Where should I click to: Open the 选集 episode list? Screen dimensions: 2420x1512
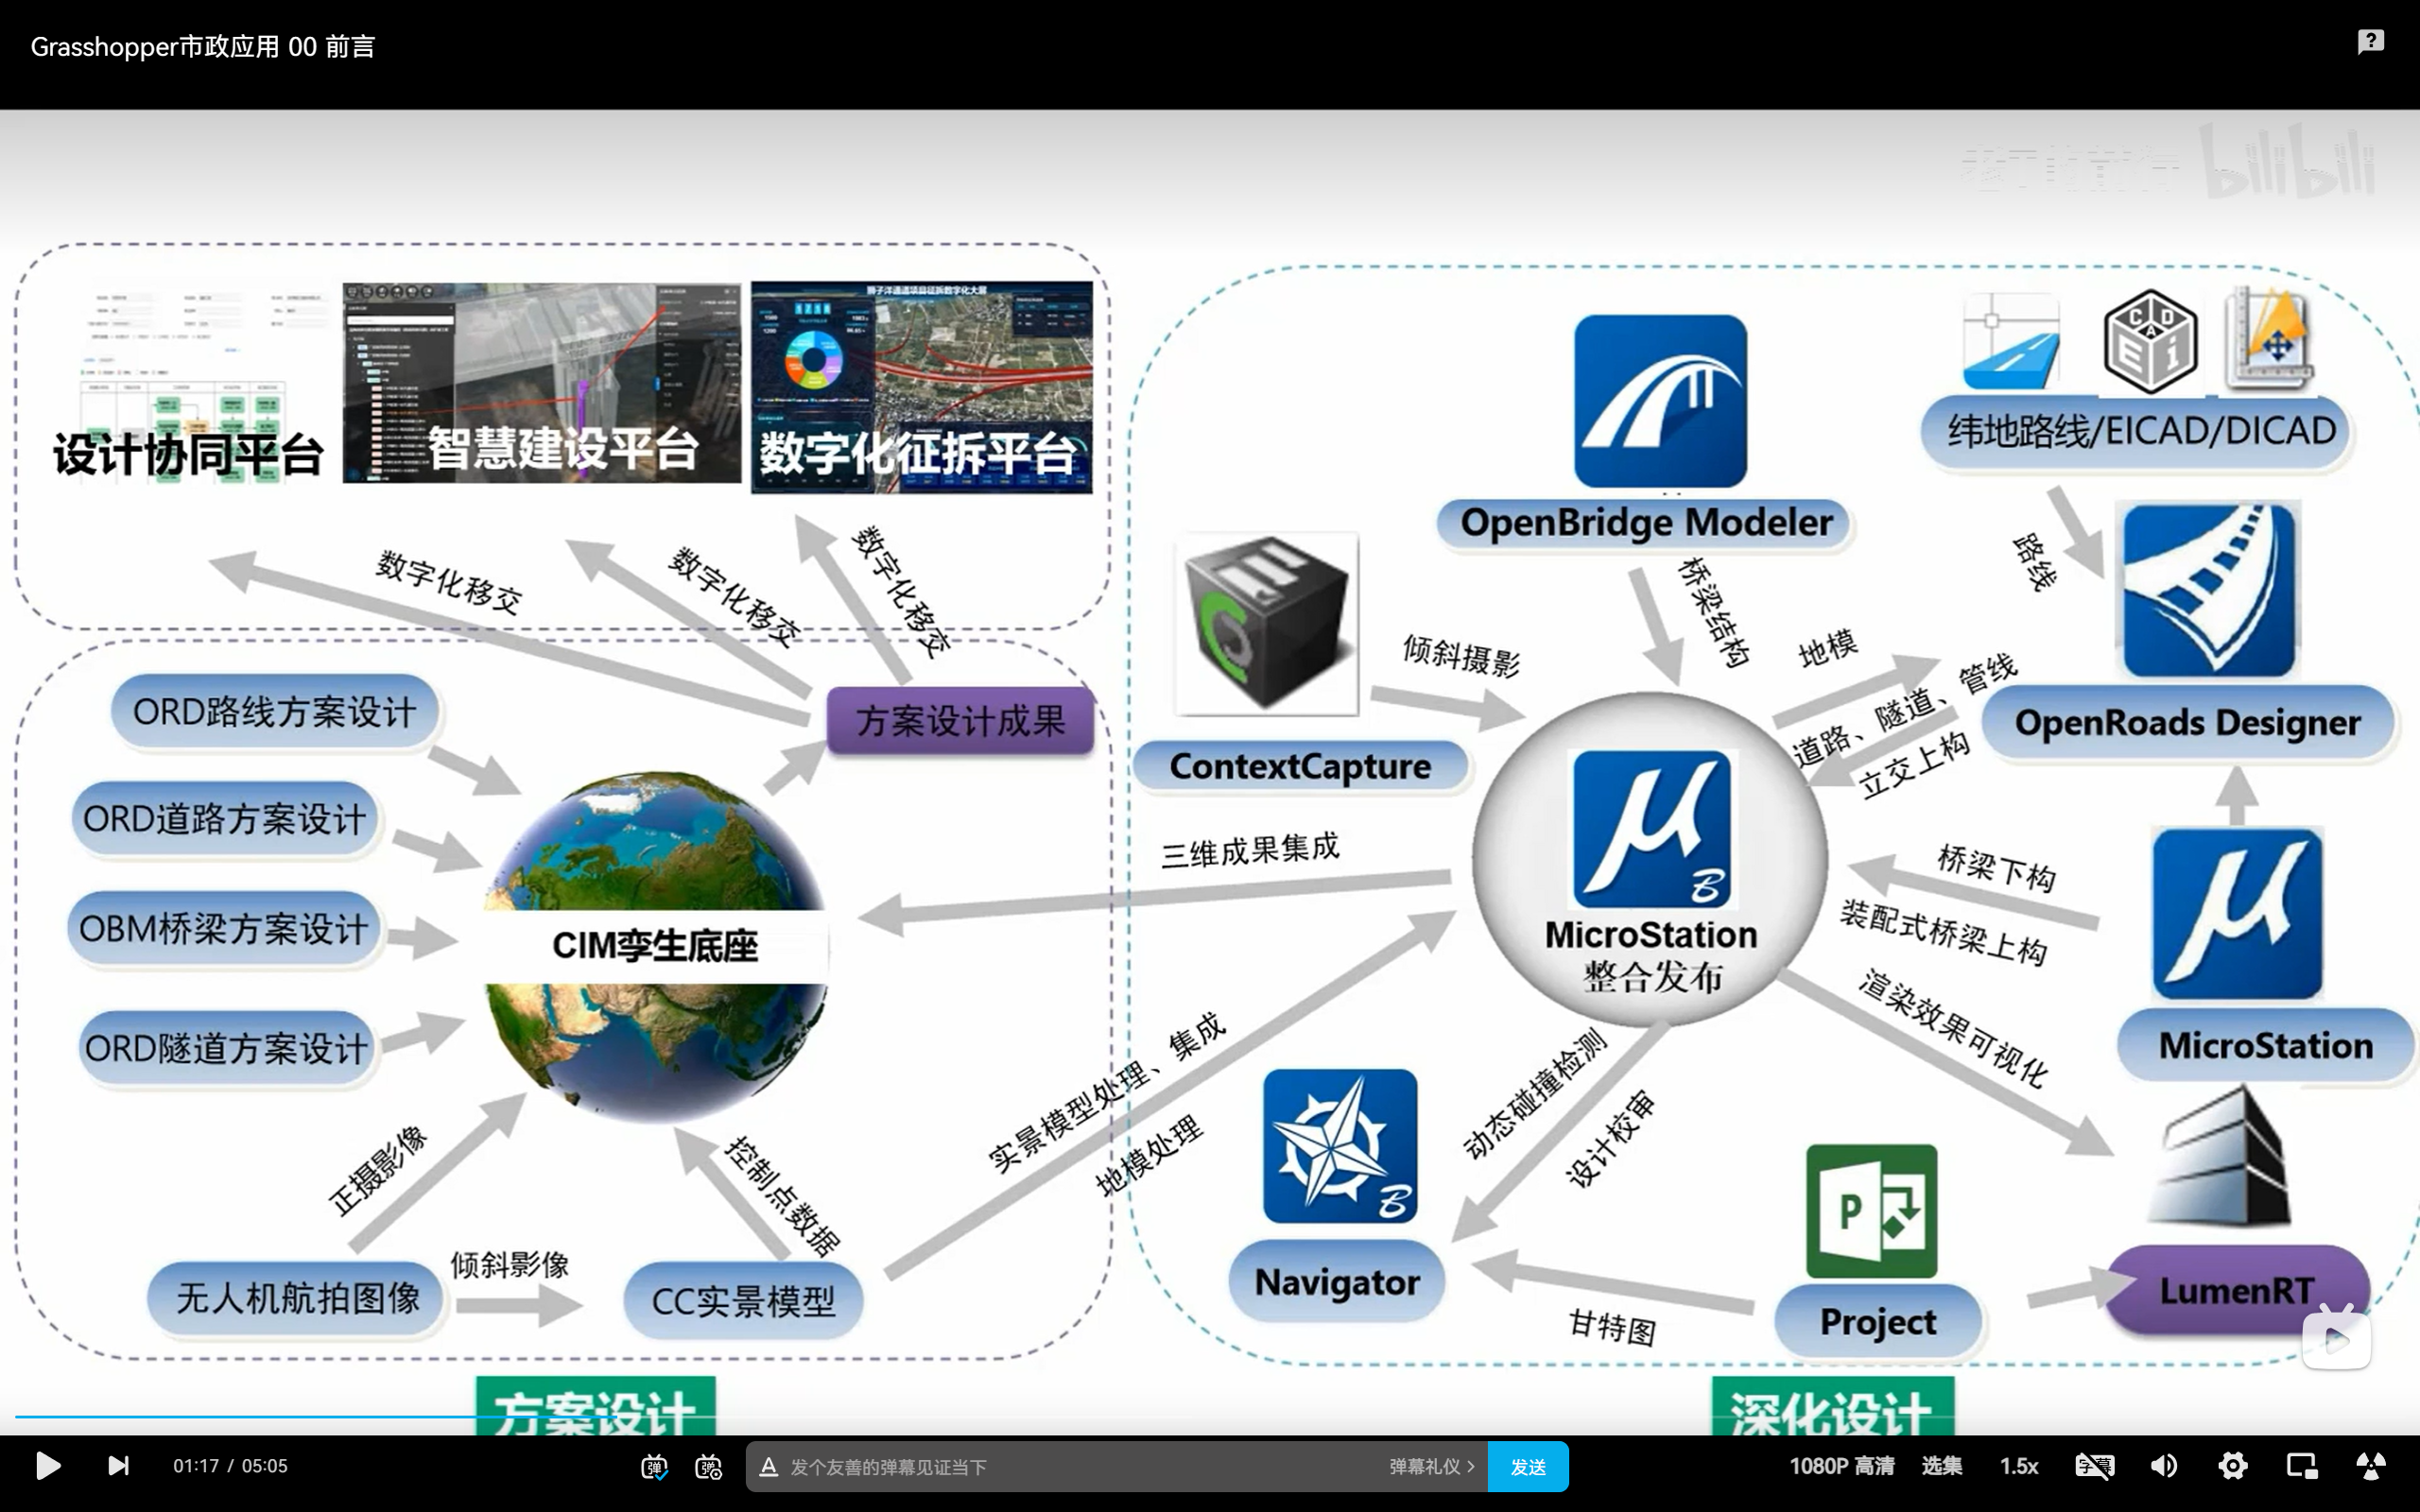click(x=1941, y=1466)
